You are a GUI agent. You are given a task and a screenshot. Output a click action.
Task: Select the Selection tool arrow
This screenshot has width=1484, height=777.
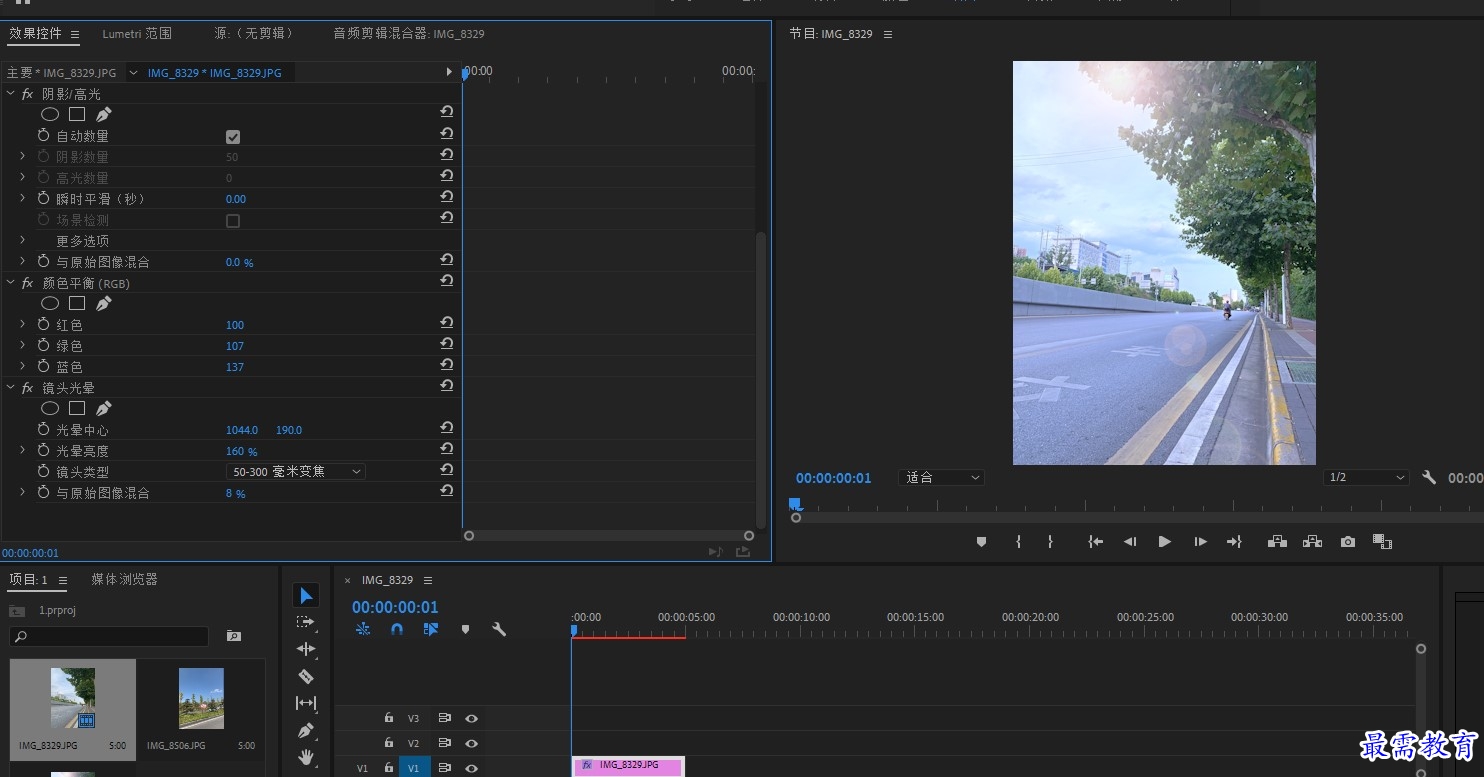(306, 596)
